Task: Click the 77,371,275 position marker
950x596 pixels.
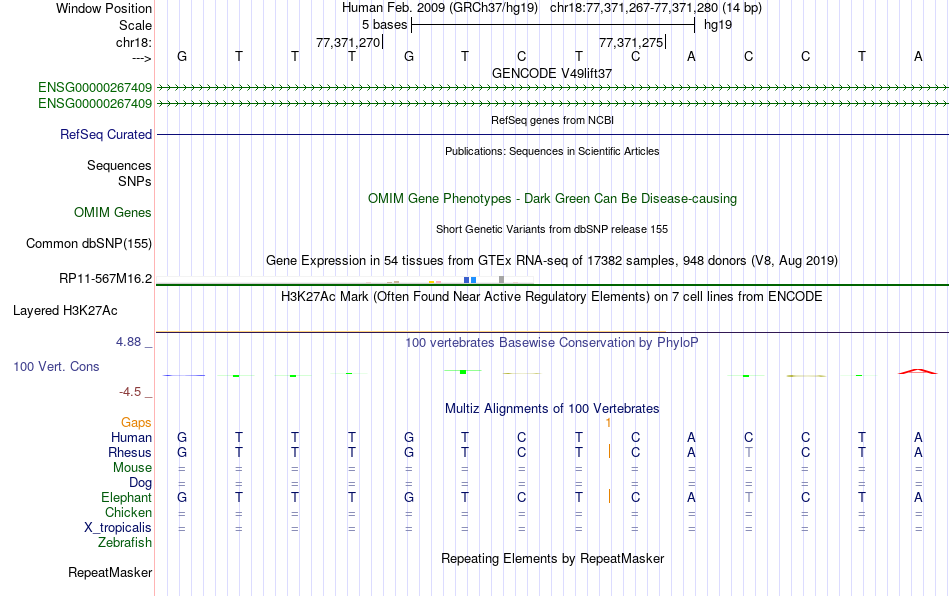Action: [631, 42]
